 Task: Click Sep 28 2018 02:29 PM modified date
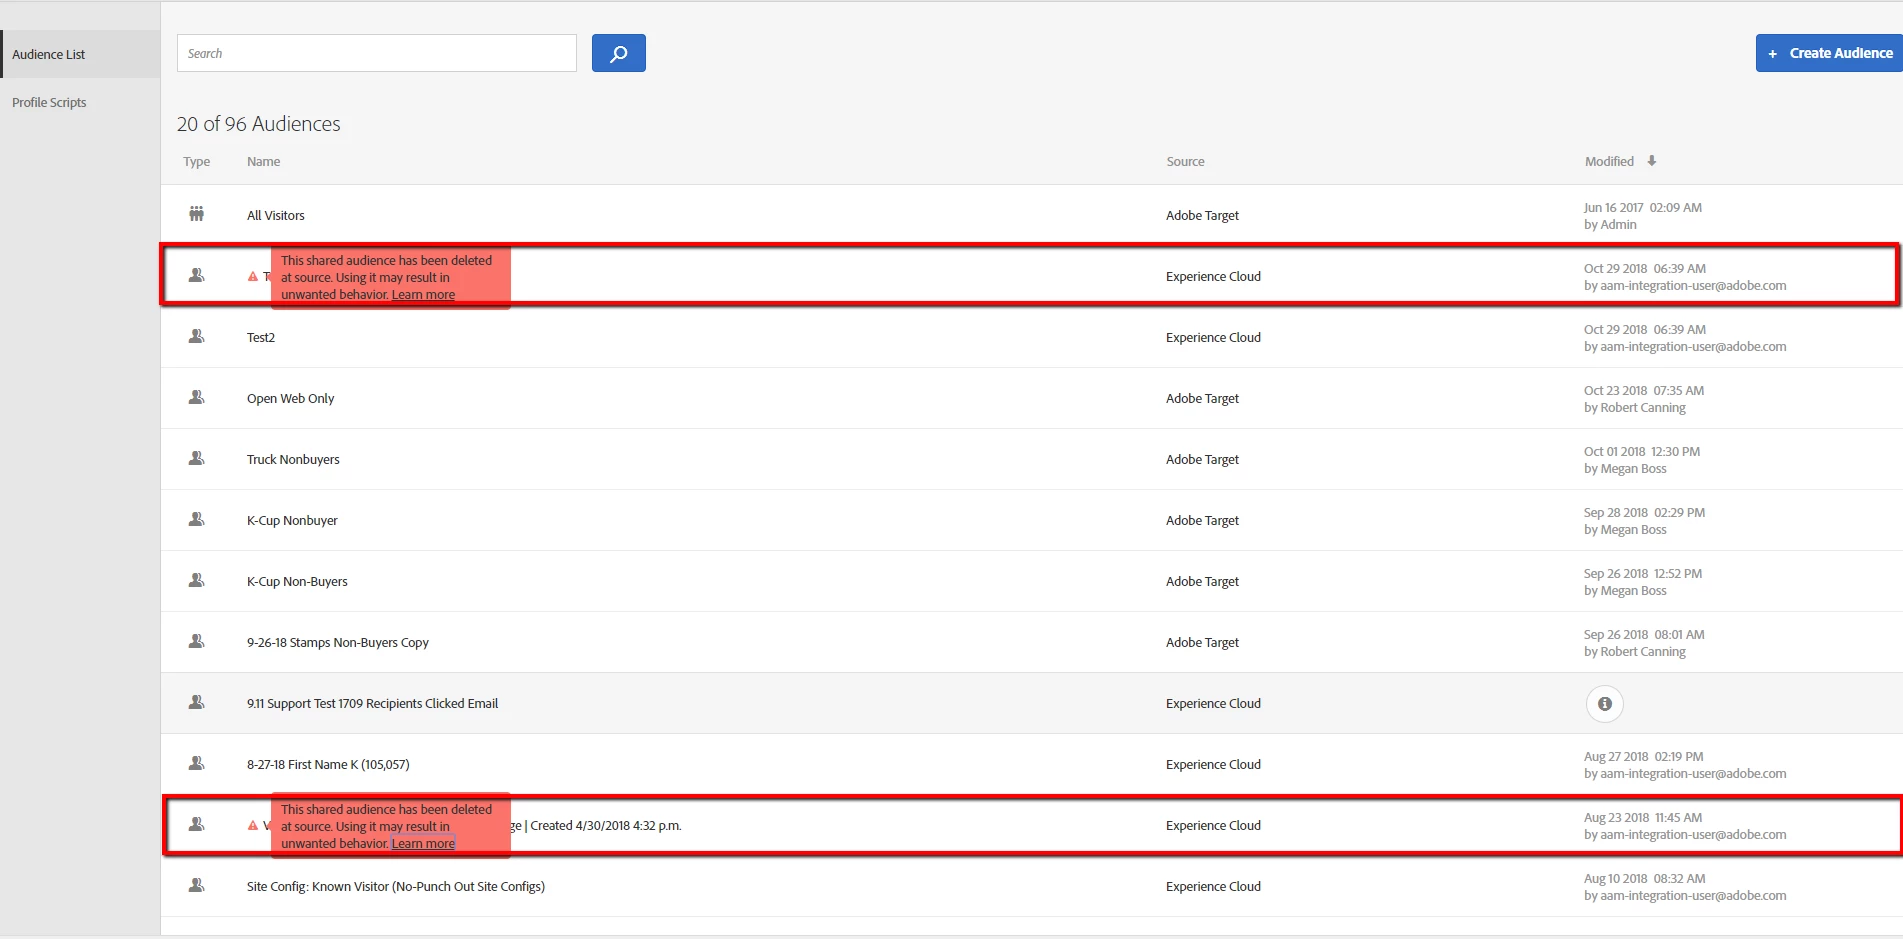tap(1644, 512)
